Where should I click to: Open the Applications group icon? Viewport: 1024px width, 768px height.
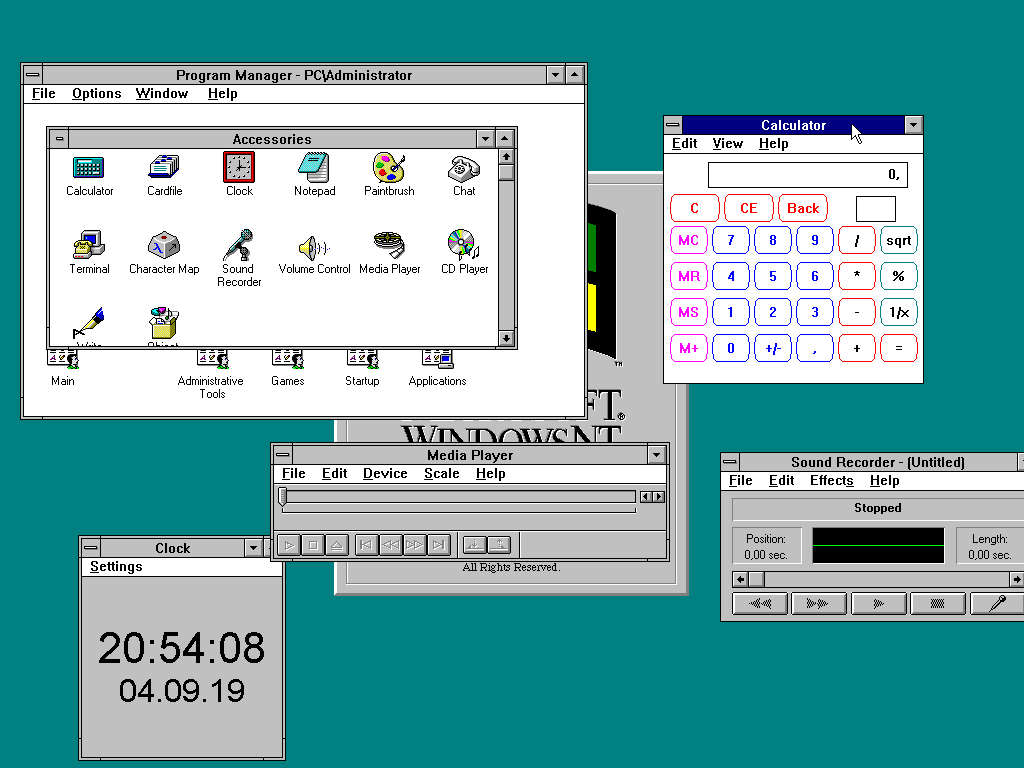pyautogui.click(x=438, y=360)
